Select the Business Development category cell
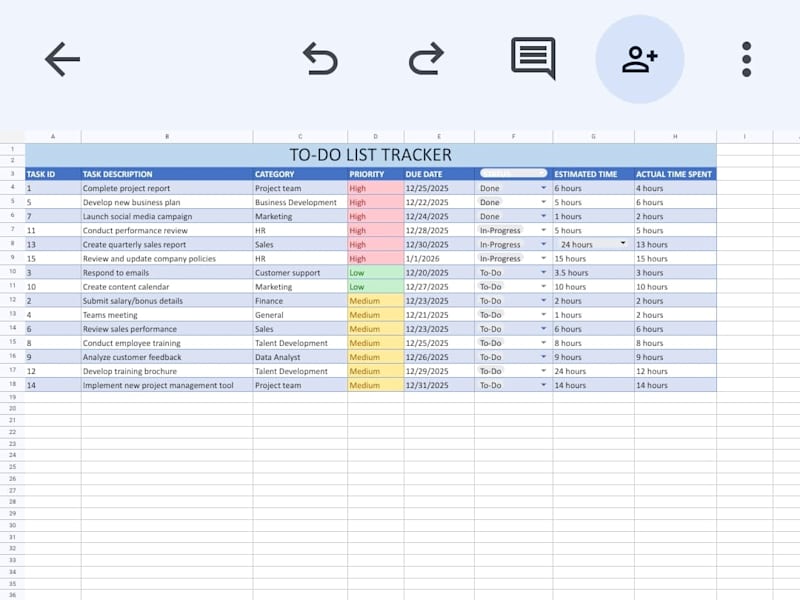The width and height of the screenshot is (800, 600). [x=300, y=202]
